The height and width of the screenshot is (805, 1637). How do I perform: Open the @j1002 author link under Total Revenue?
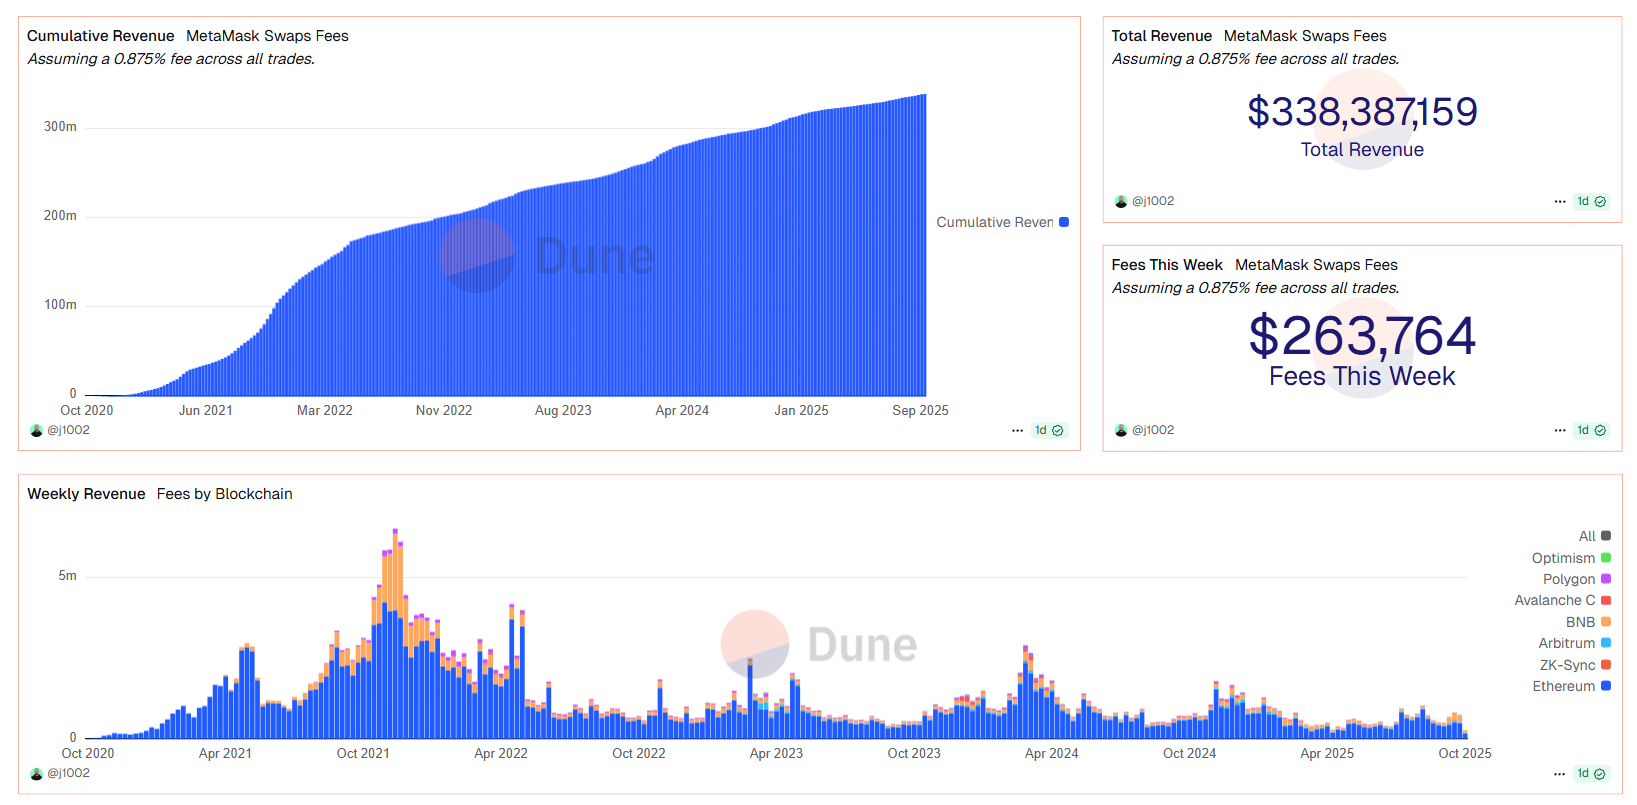pyautogui.click(x=1153, y=202)
